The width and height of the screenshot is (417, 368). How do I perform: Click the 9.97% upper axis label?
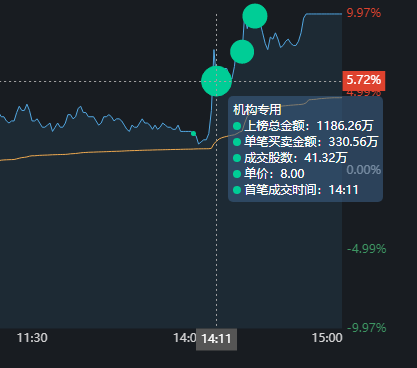tap(364, 13)
